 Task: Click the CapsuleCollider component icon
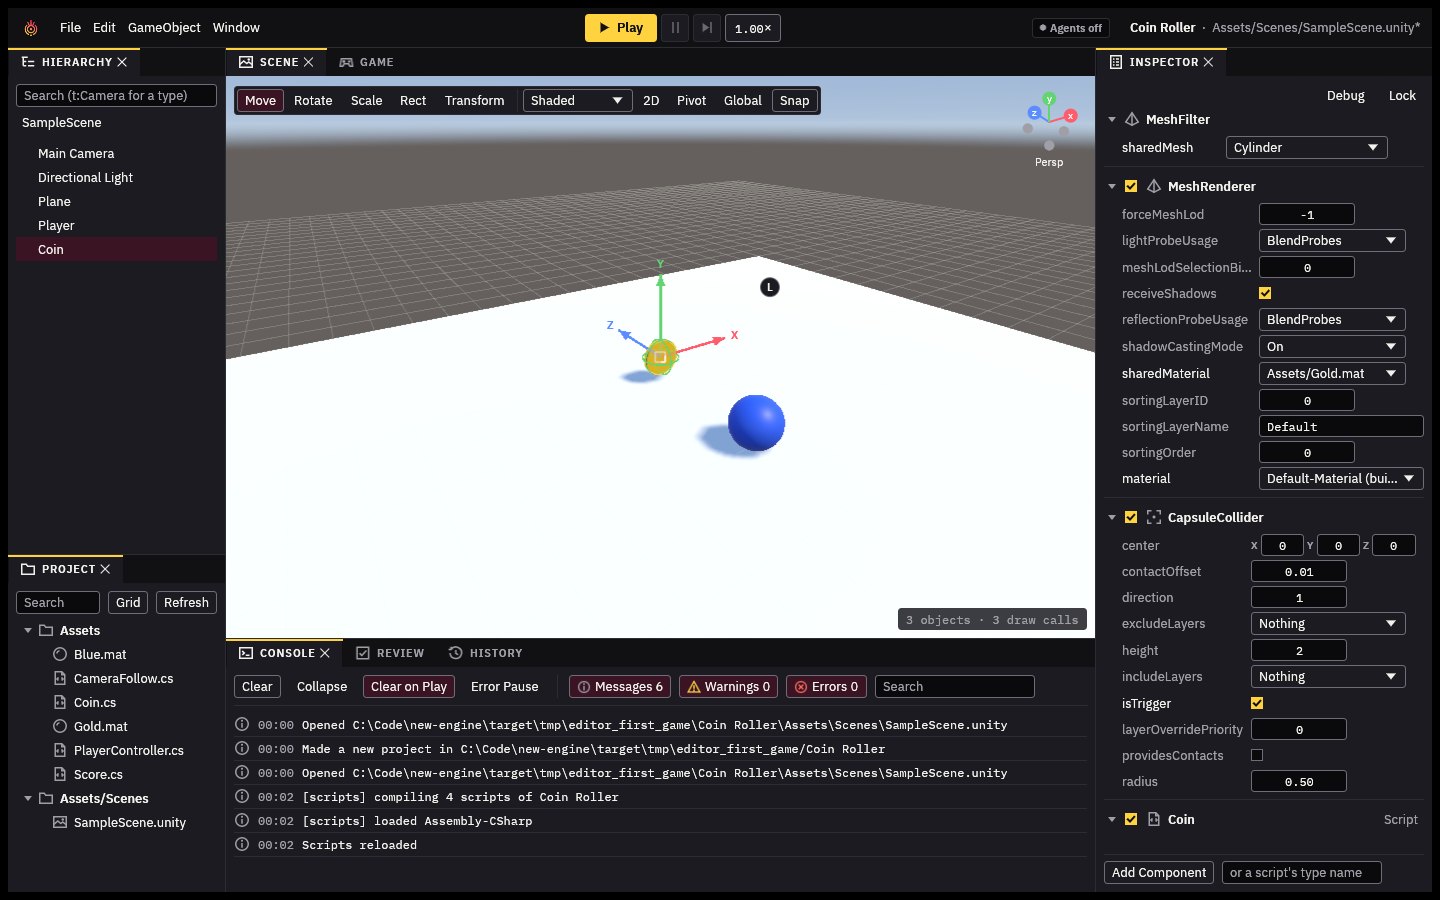(x=1154, y=517)
